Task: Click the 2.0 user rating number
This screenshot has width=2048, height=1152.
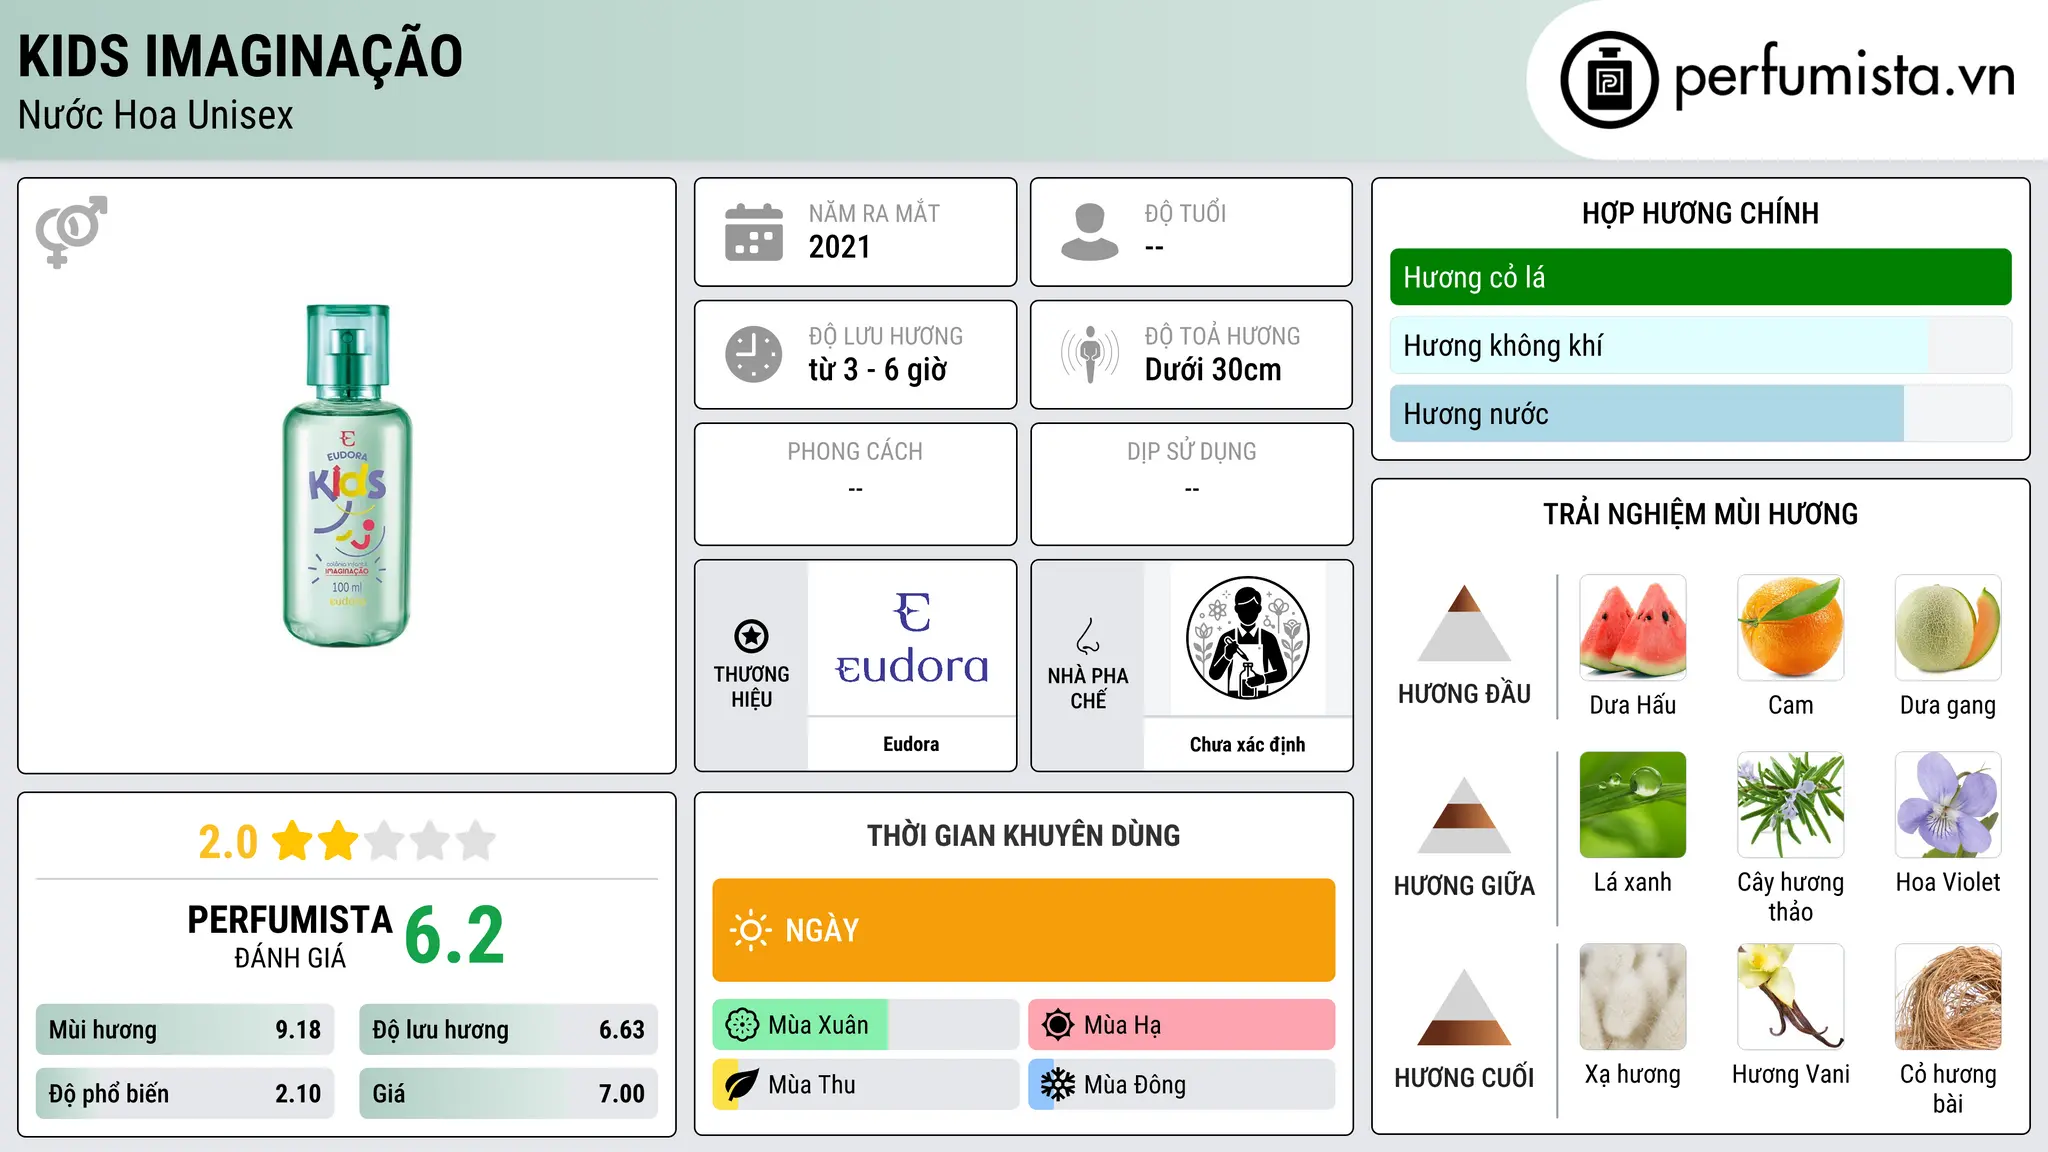Action: point(228,842)
